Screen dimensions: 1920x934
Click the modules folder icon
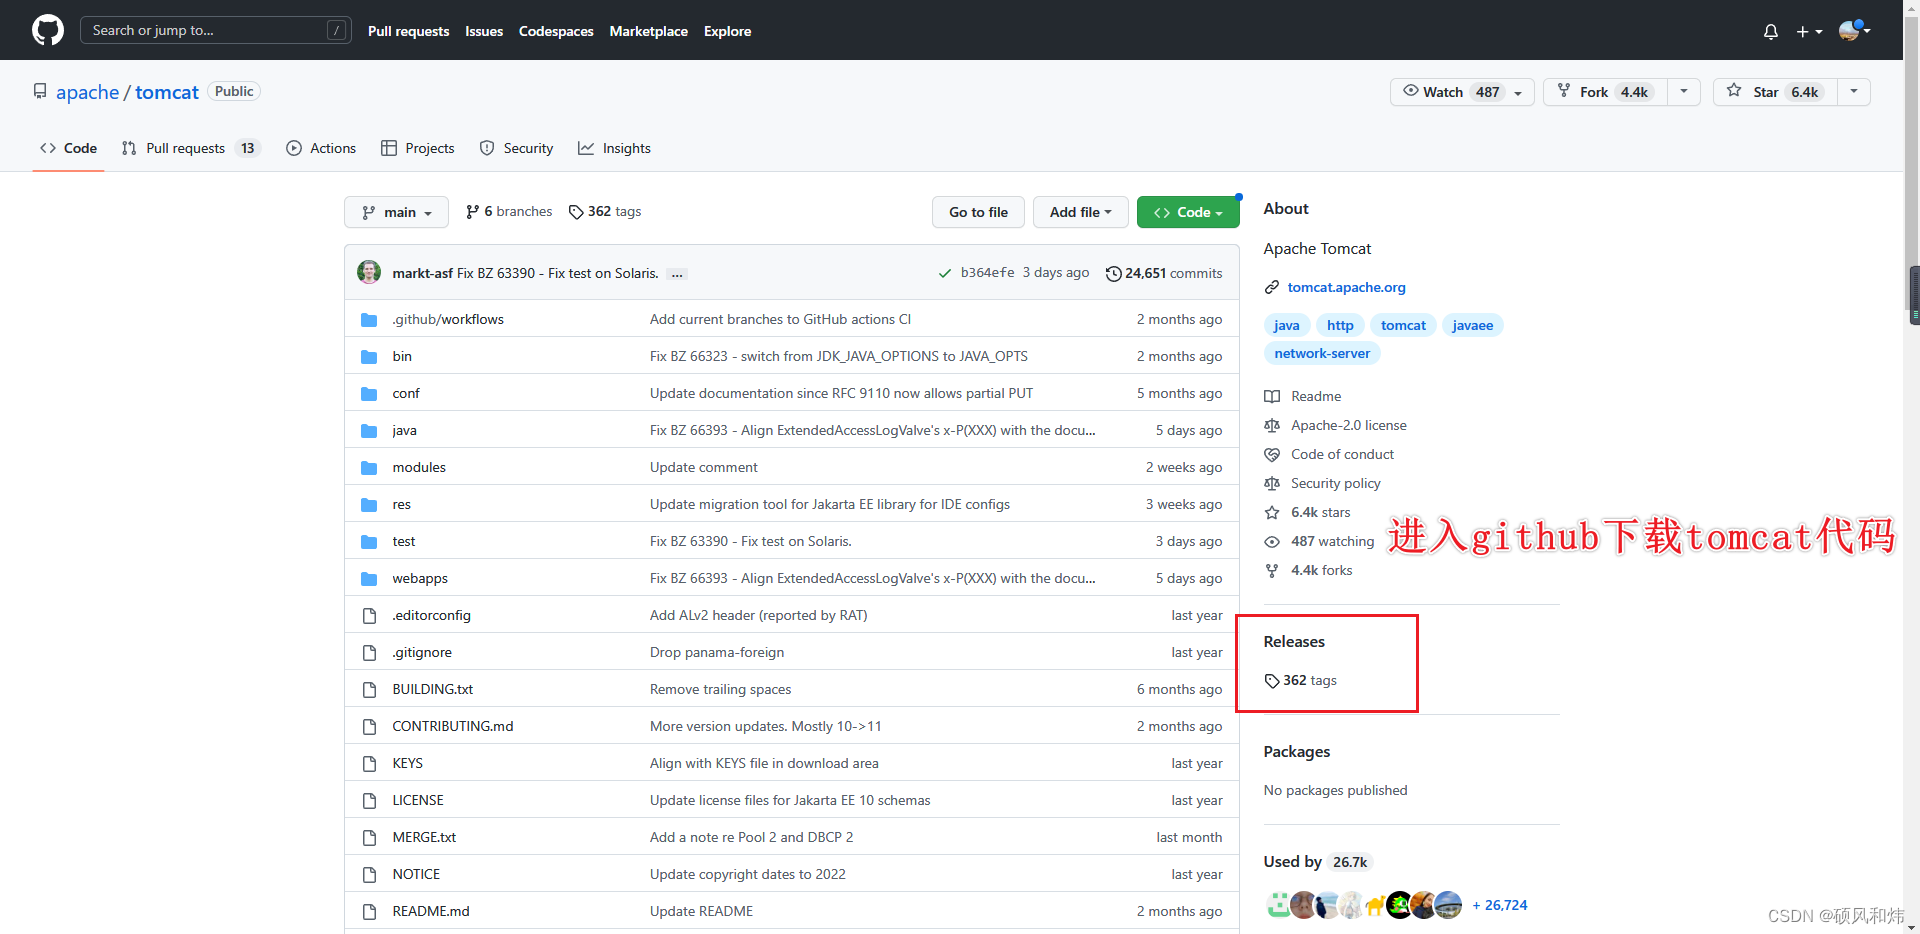tap(369, 468)
